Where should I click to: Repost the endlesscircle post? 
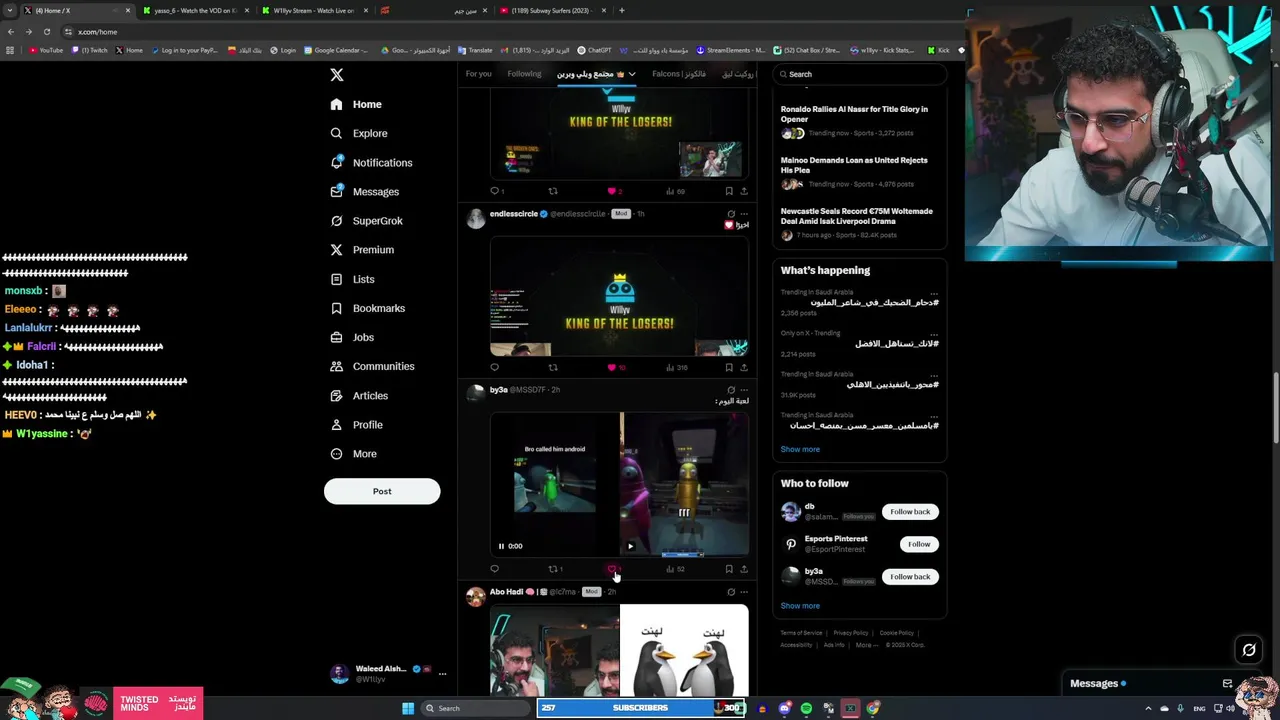pyautogui.click(x=553, y=367)
